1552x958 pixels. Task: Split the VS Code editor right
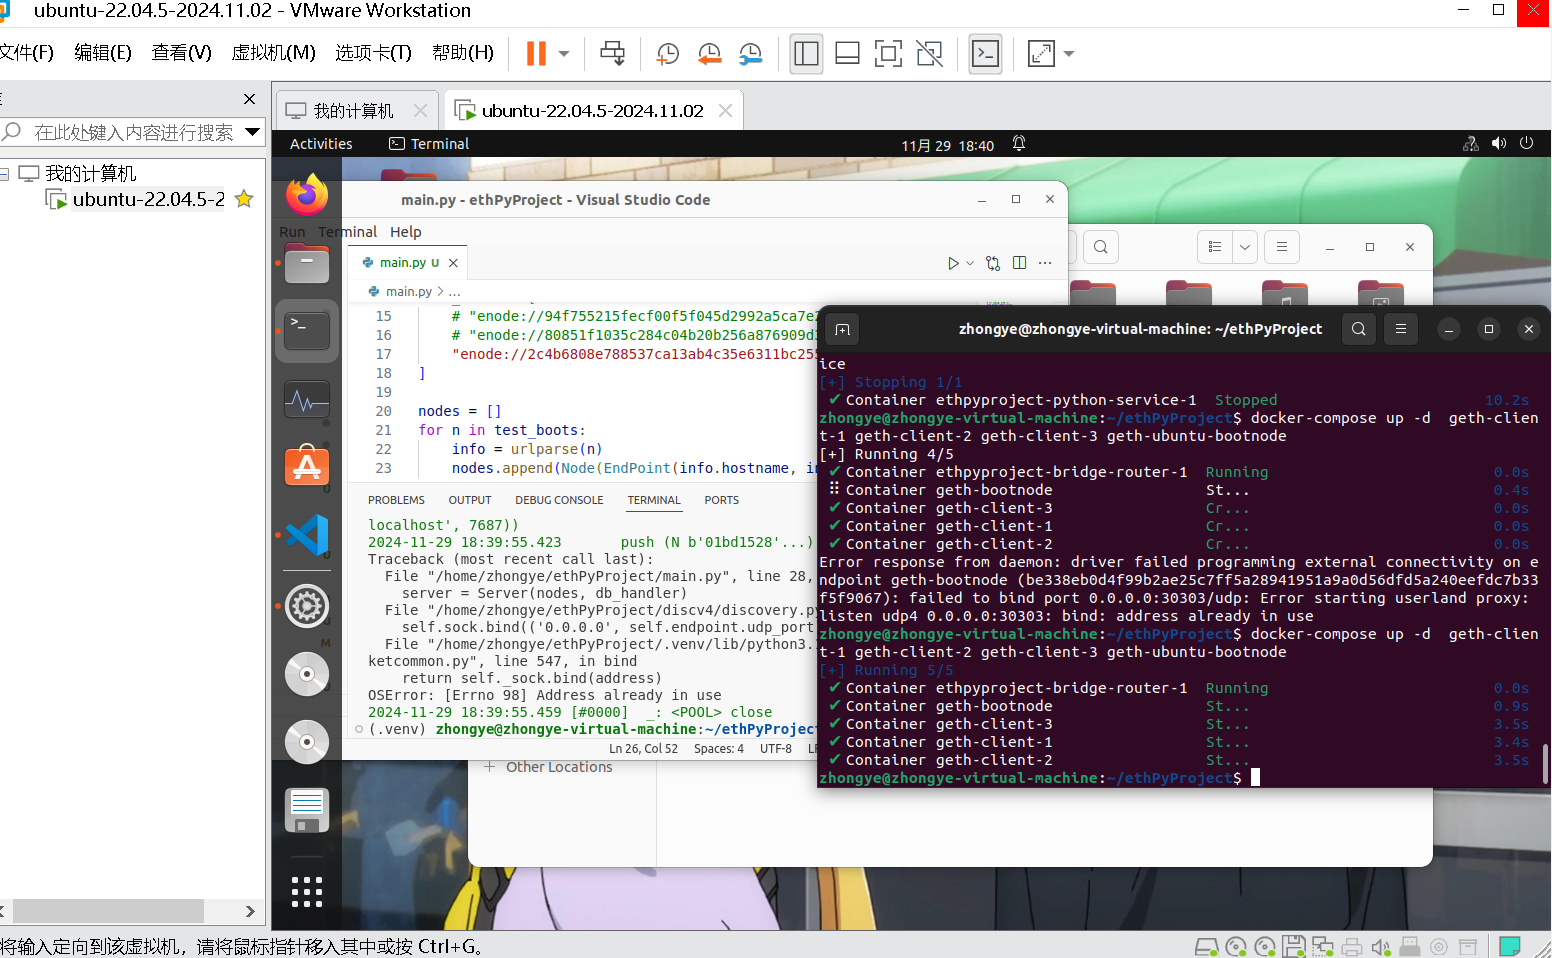[1019, 263]
